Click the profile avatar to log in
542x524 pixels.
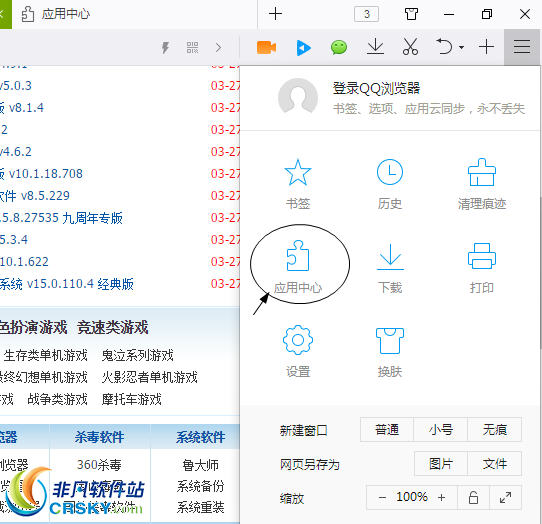pyautogui.click(x=298, y=97)
